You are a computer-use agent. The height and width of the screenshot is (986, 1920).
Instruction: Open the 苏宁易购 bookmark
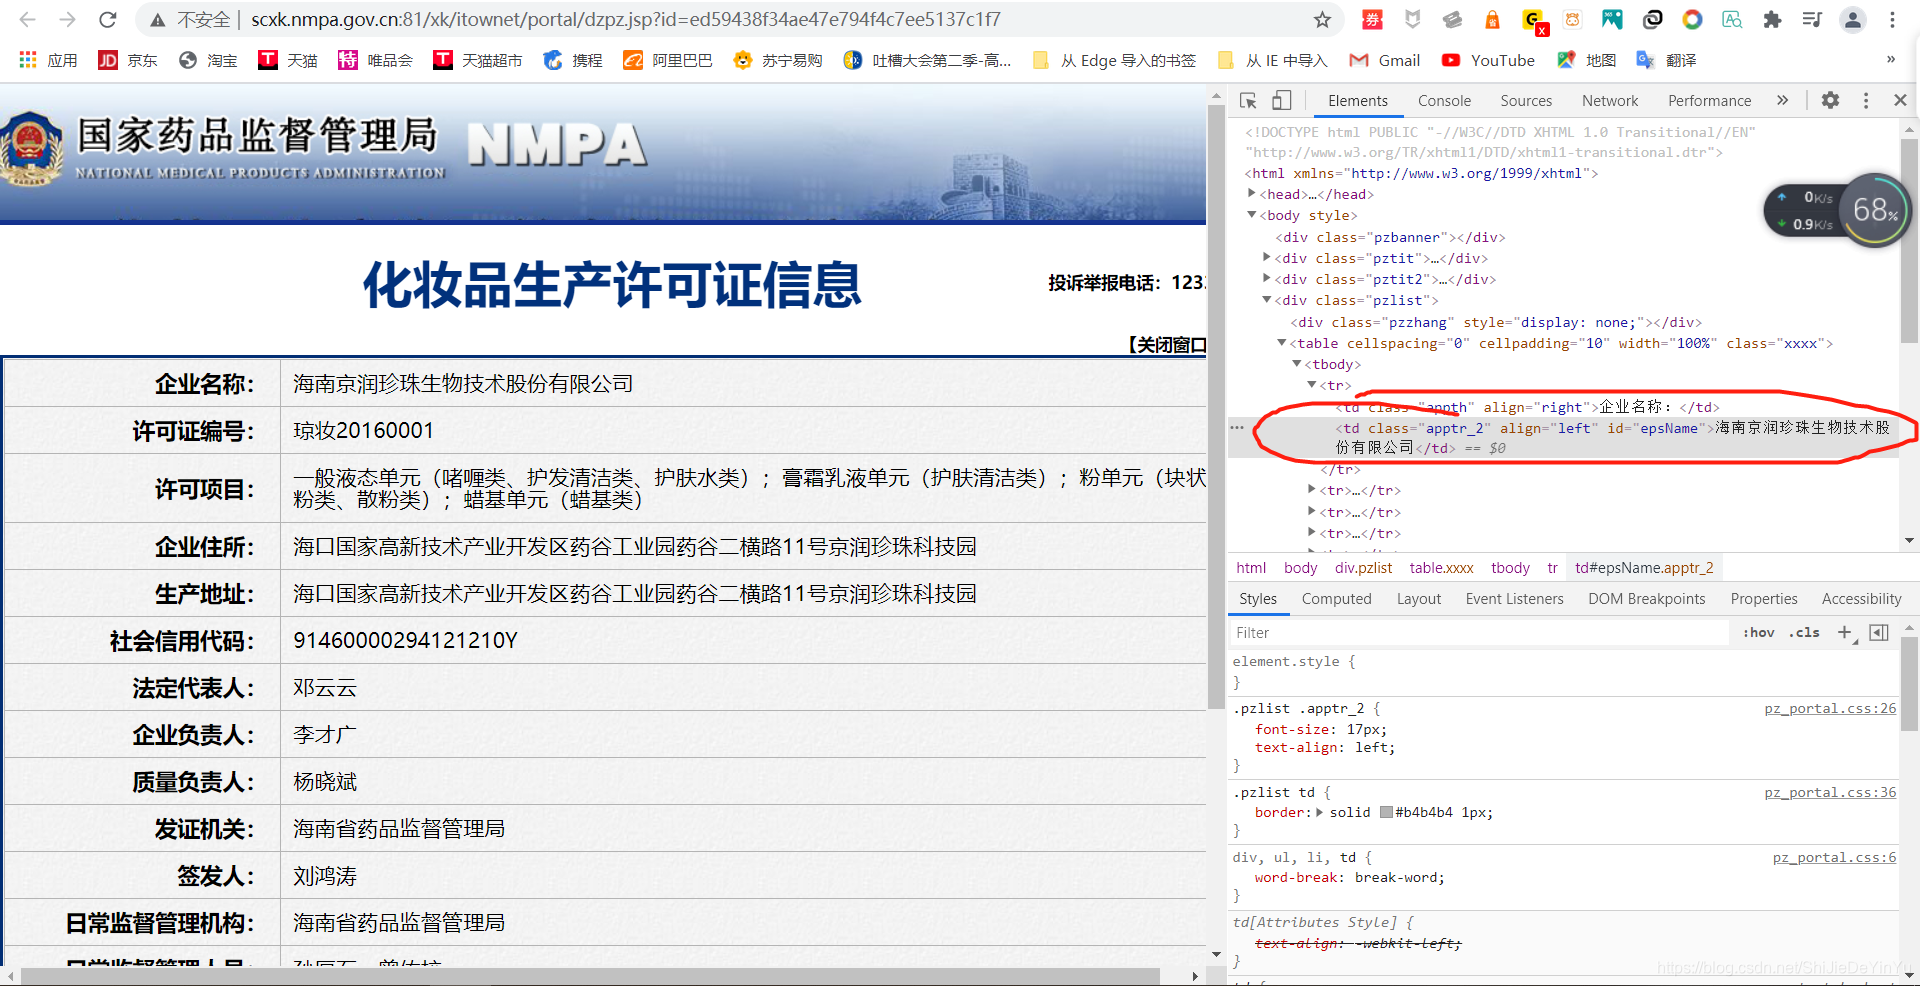click(777, 60)
